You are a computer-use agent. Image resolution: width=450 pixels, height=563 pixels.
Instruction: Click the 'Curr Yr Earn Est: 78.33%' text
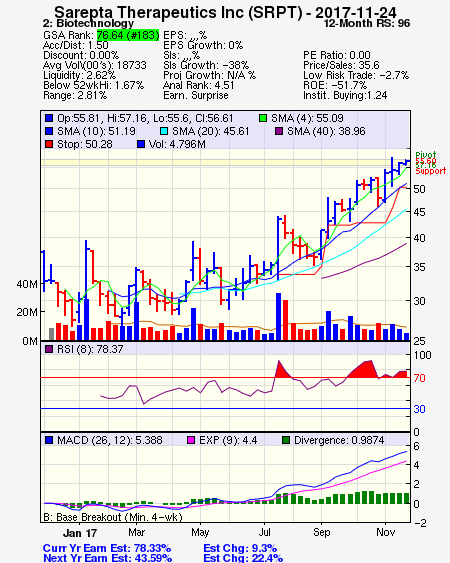tap(107, 549)
